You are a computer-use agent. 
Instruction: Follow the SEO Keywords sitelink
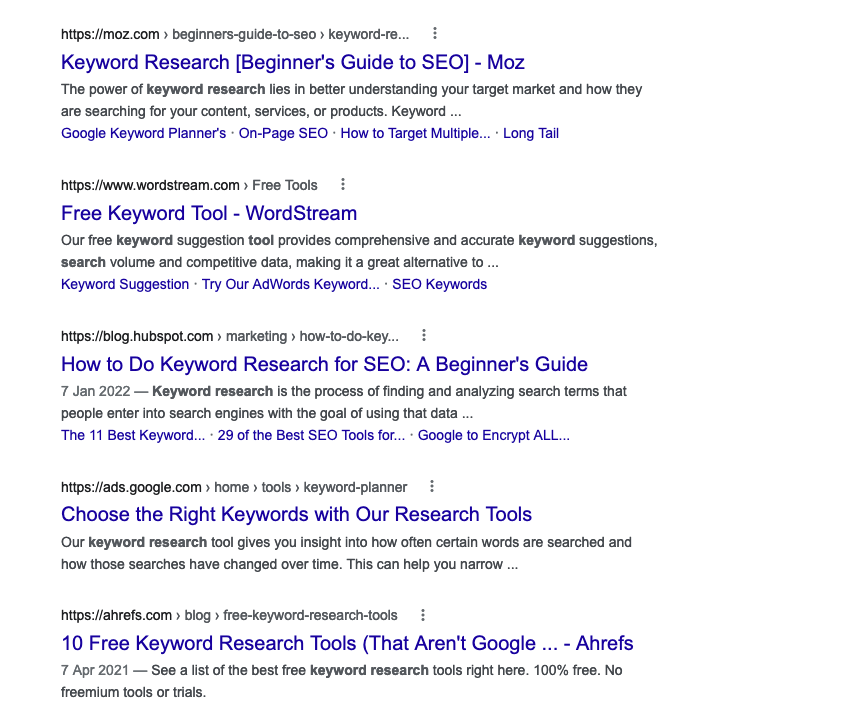440,284
